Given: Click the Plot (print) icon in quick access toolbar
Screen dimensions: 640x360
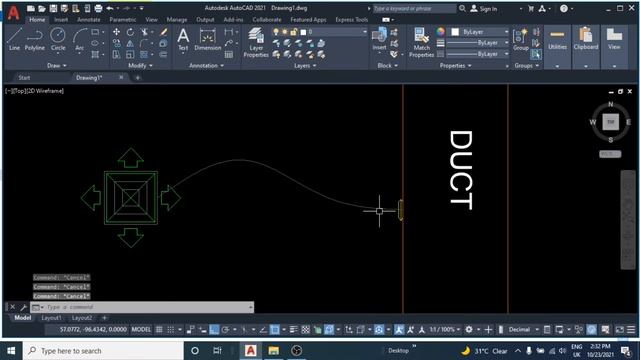Looking at the screenshot, I should tap(98, 8).
